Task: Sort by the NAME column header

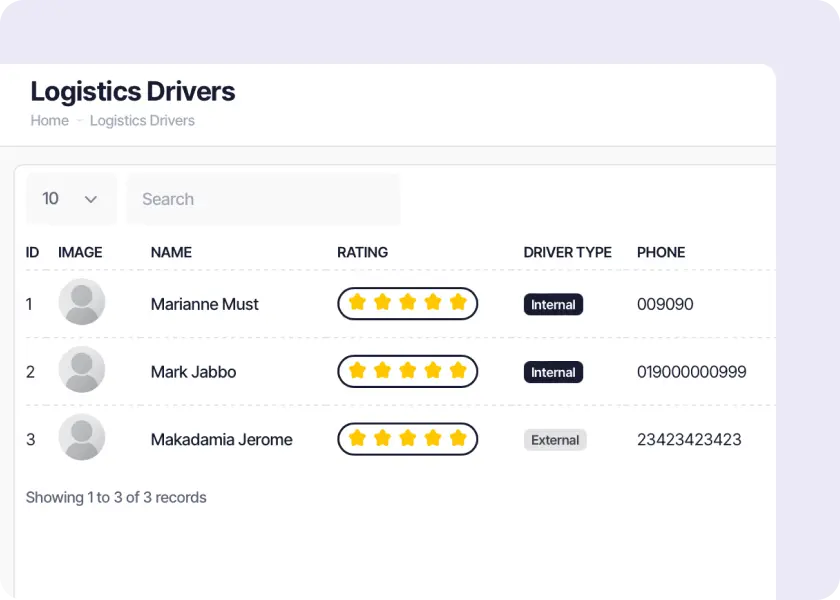Action: [171, 252]
